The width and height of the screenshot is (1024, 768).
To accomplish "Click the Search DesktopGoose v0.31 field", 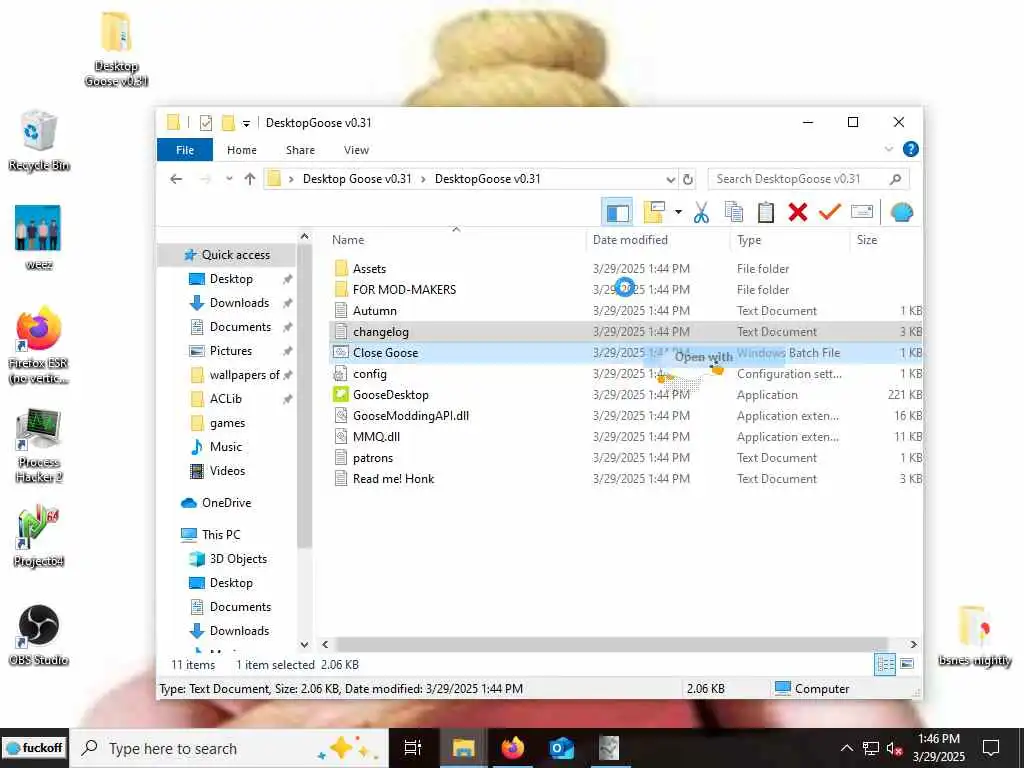I will coord(808,179).
